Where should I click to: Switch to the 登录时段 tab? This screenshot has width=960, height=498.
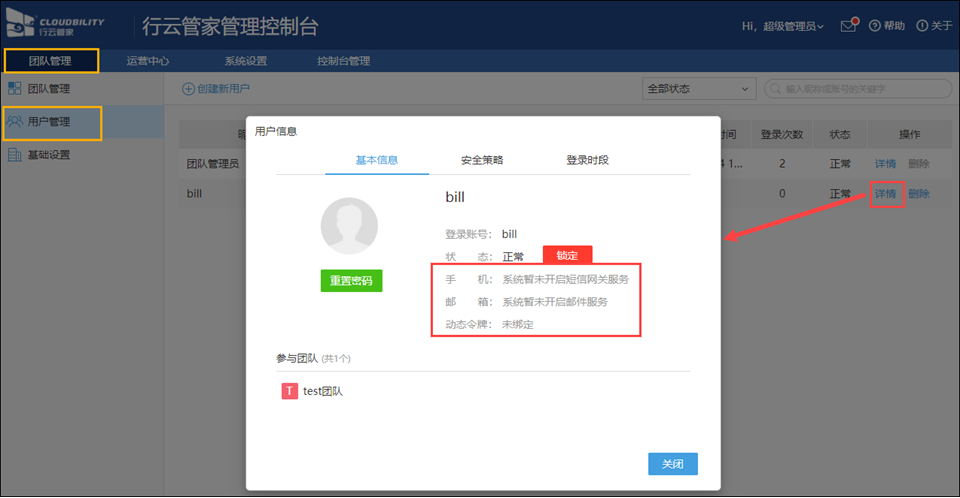click(587, 160)
